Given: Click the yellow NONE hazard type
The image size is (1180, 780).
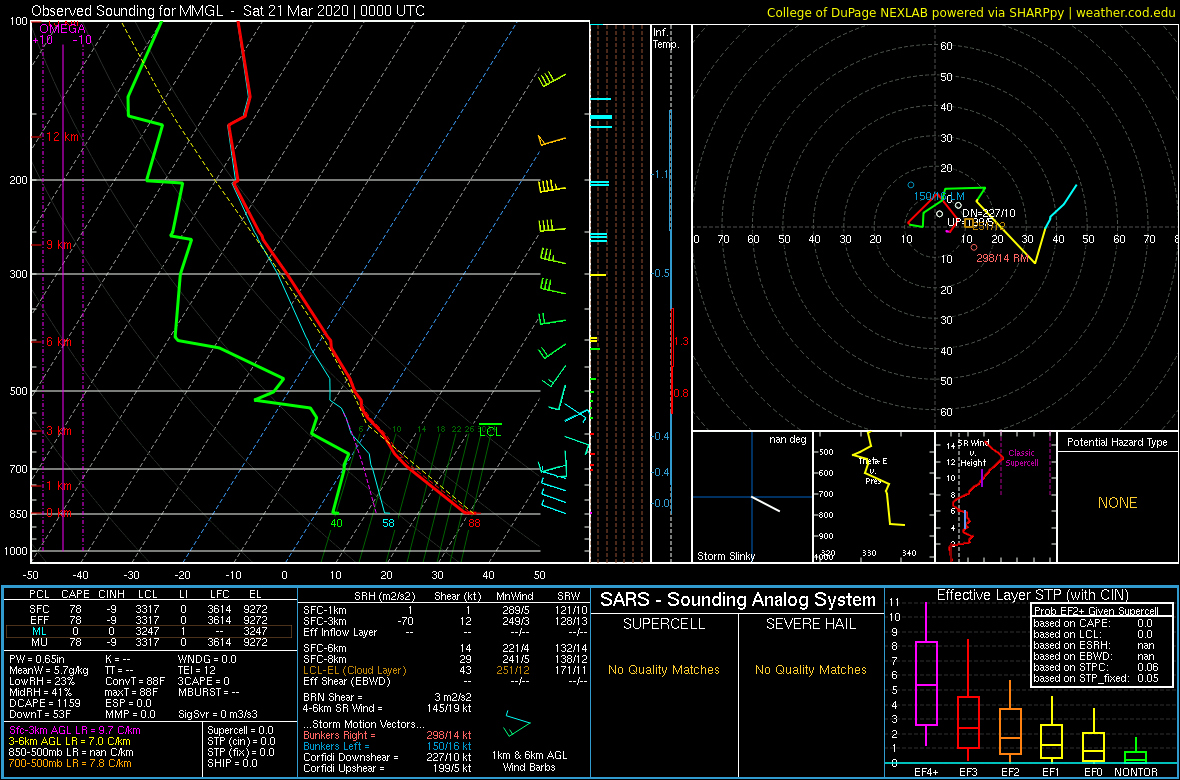Looking at the screenshot, I should (1117, 503).
